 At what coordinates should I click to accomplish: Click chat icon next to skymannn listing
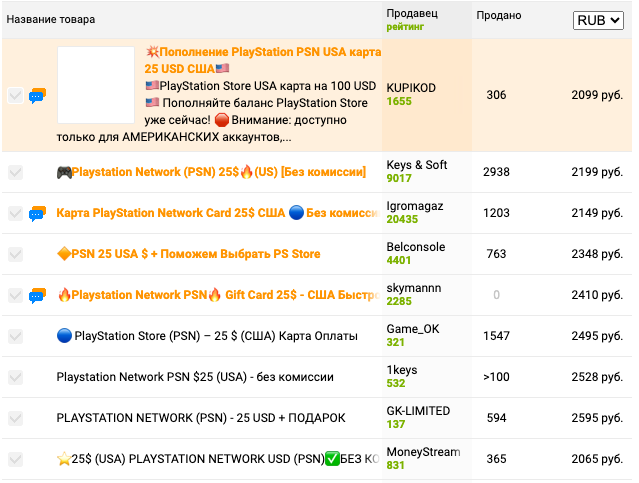pos(37,295)
